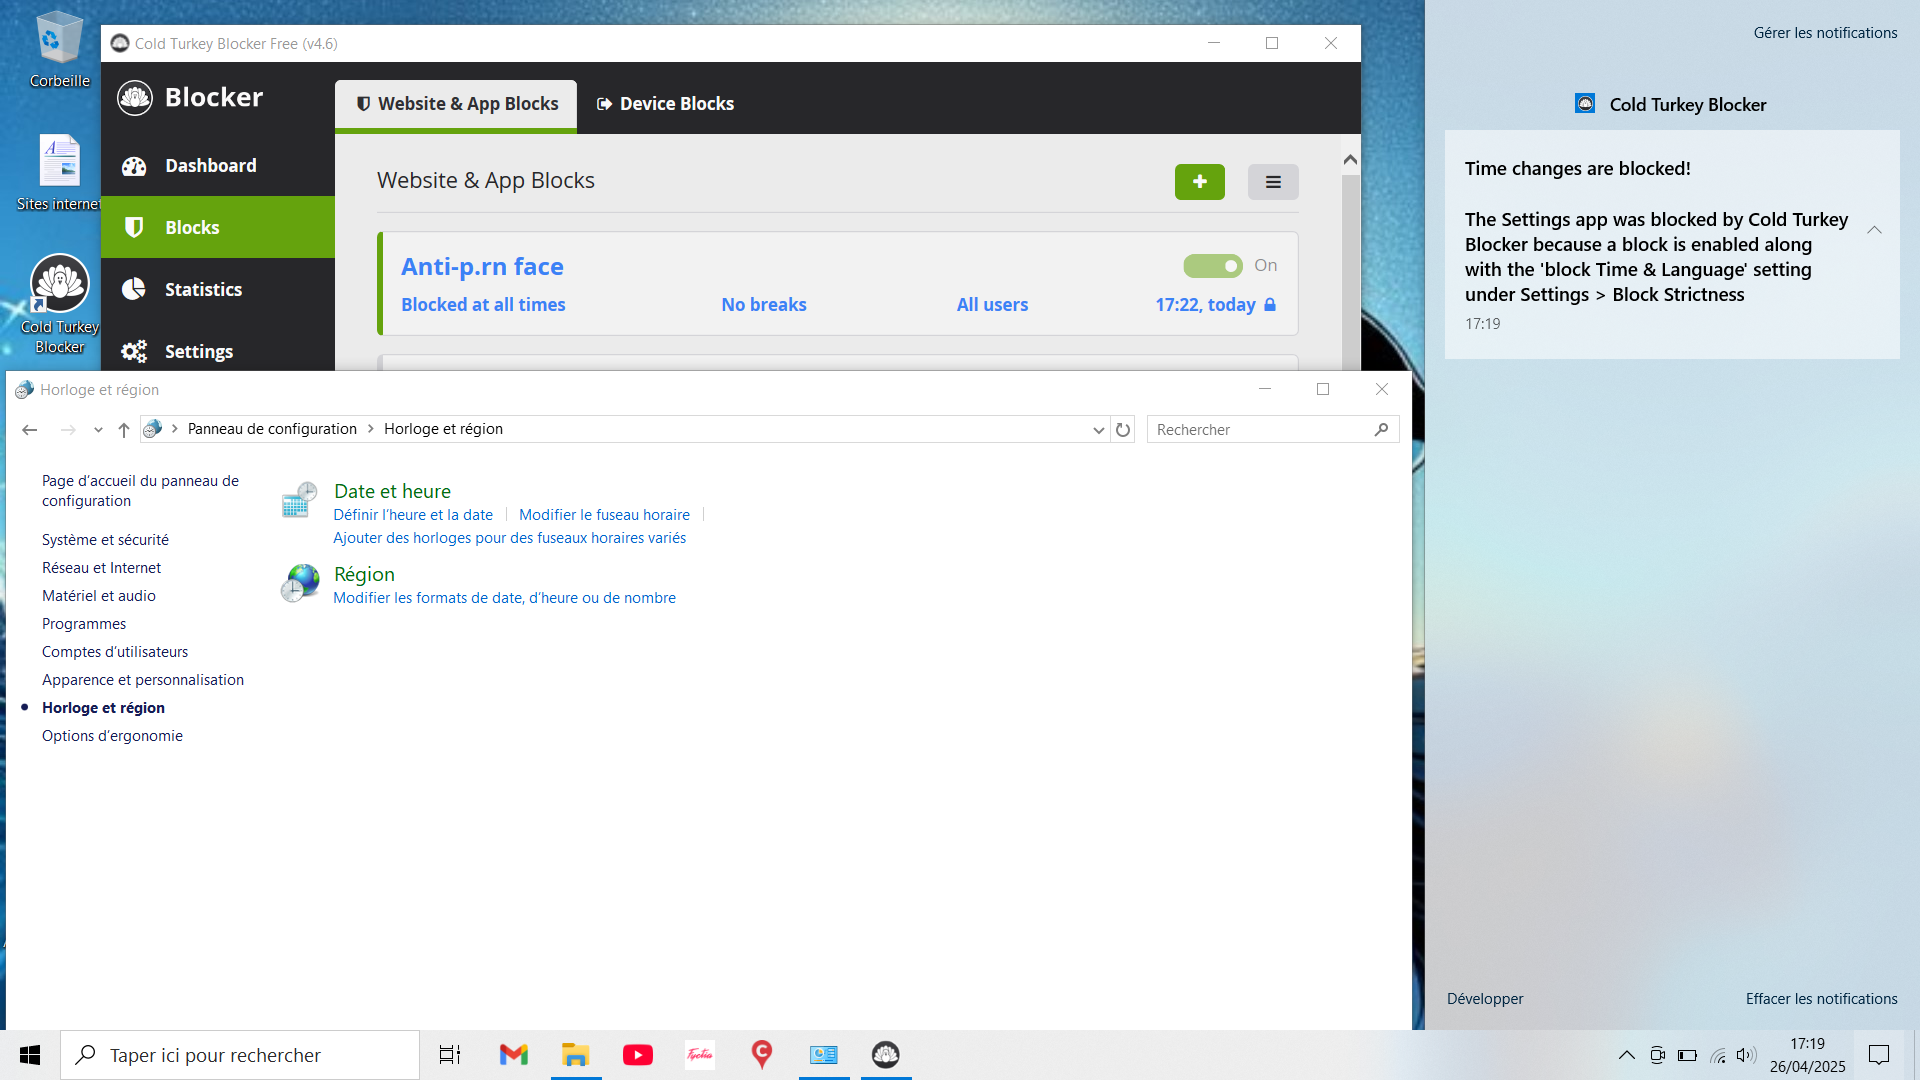Click 'Gérer les notifications' link
This screenshot has width=1920, height=1080.
tap(1825, 33)
